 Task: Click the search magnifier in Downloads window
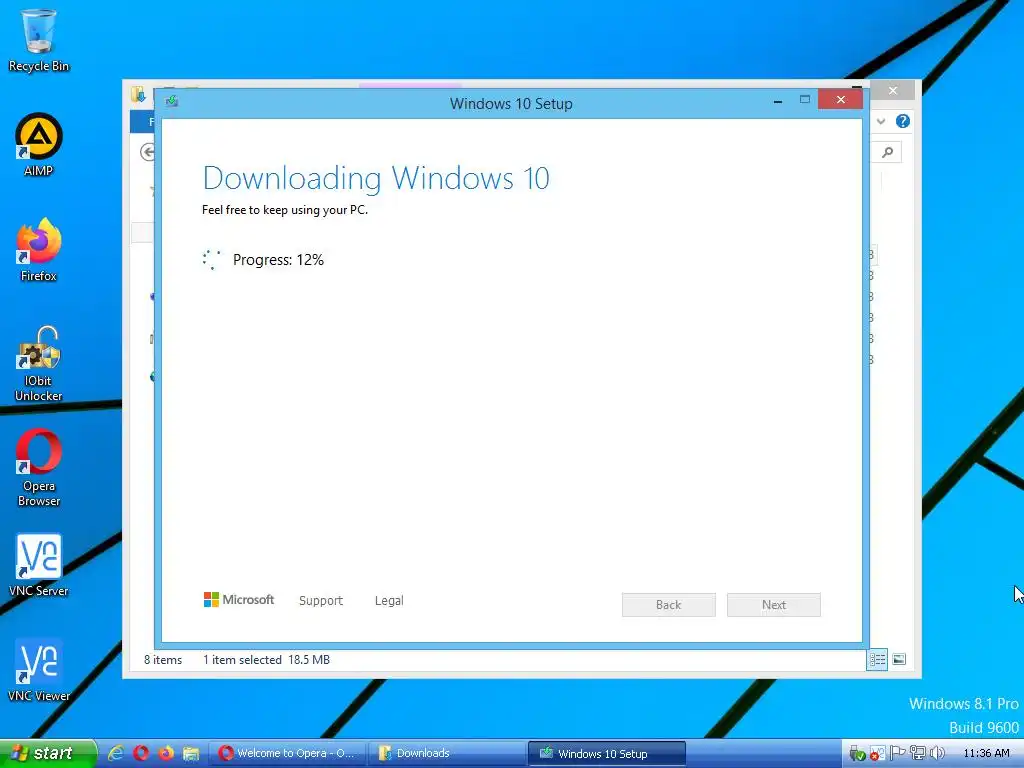887,152
